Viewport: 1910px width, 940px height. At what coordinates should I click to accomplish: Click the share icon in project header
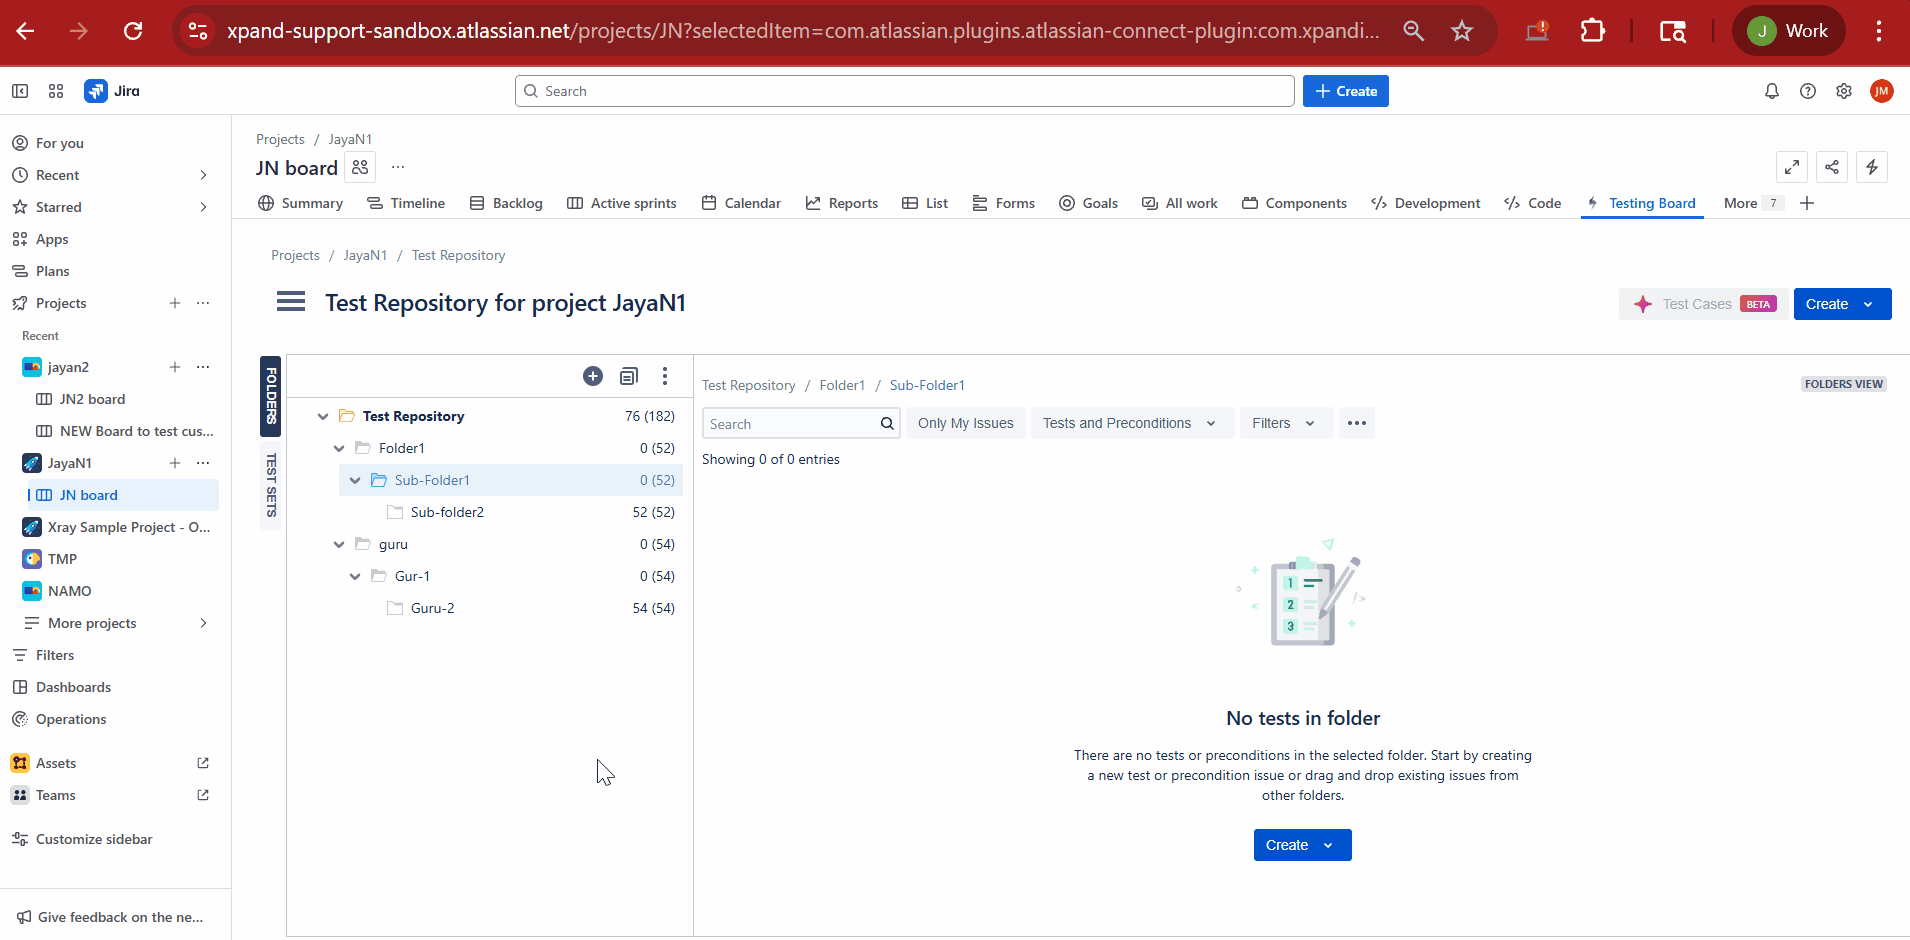pyautogui.click(x=1832, y=167)
